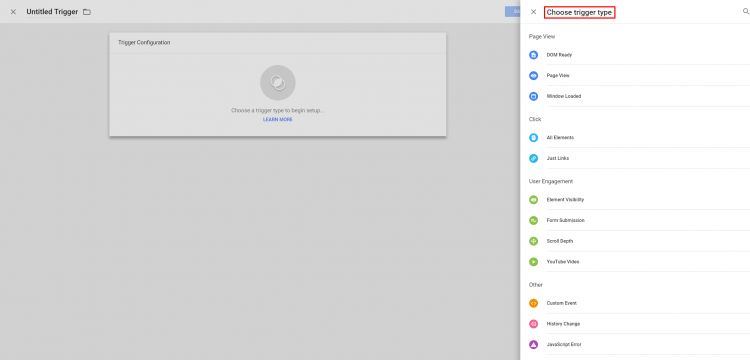Click the All Elements click icon
750x360 pixels.
click(533, 138)
